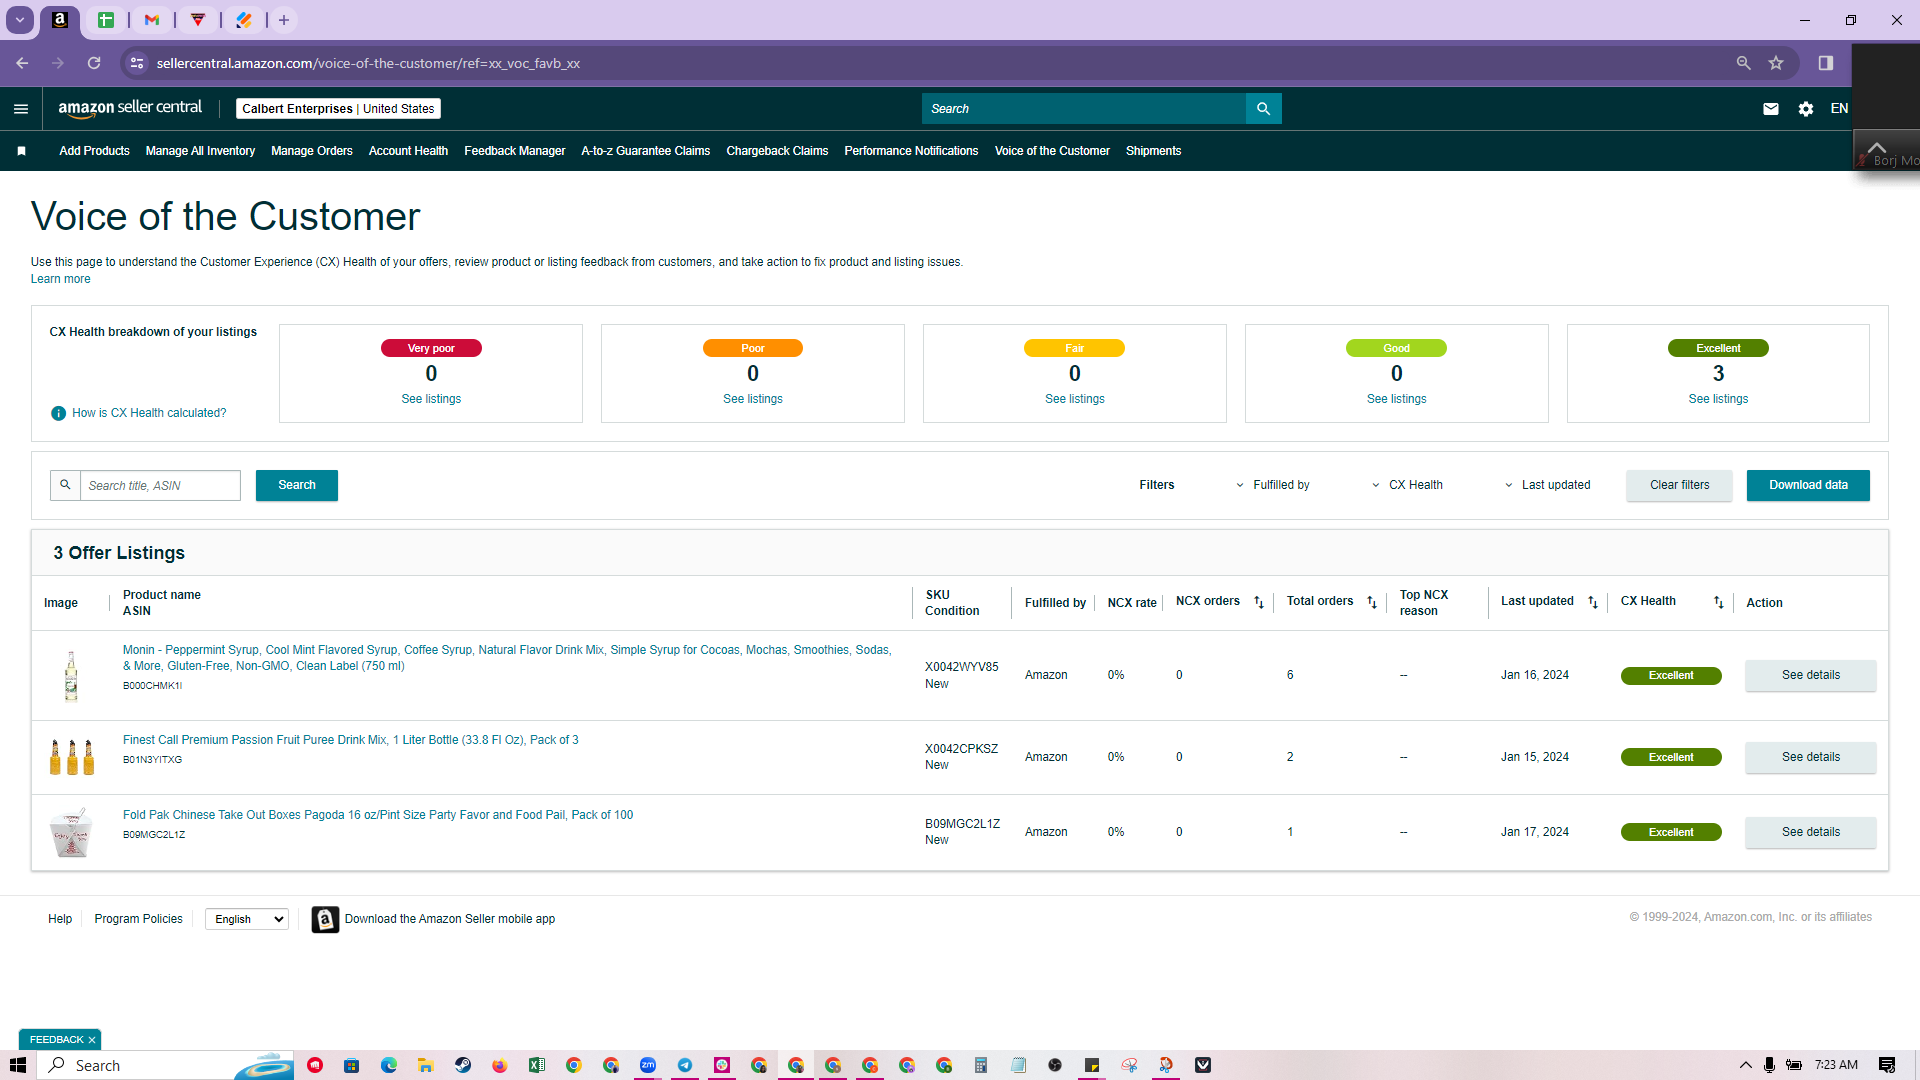Click the header Search input field

1084,109
